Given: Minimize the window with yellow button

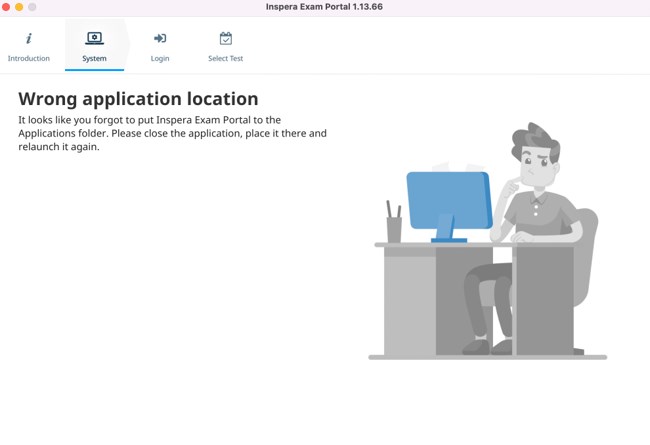Looking at the screenshot, I should click(19, 7).
